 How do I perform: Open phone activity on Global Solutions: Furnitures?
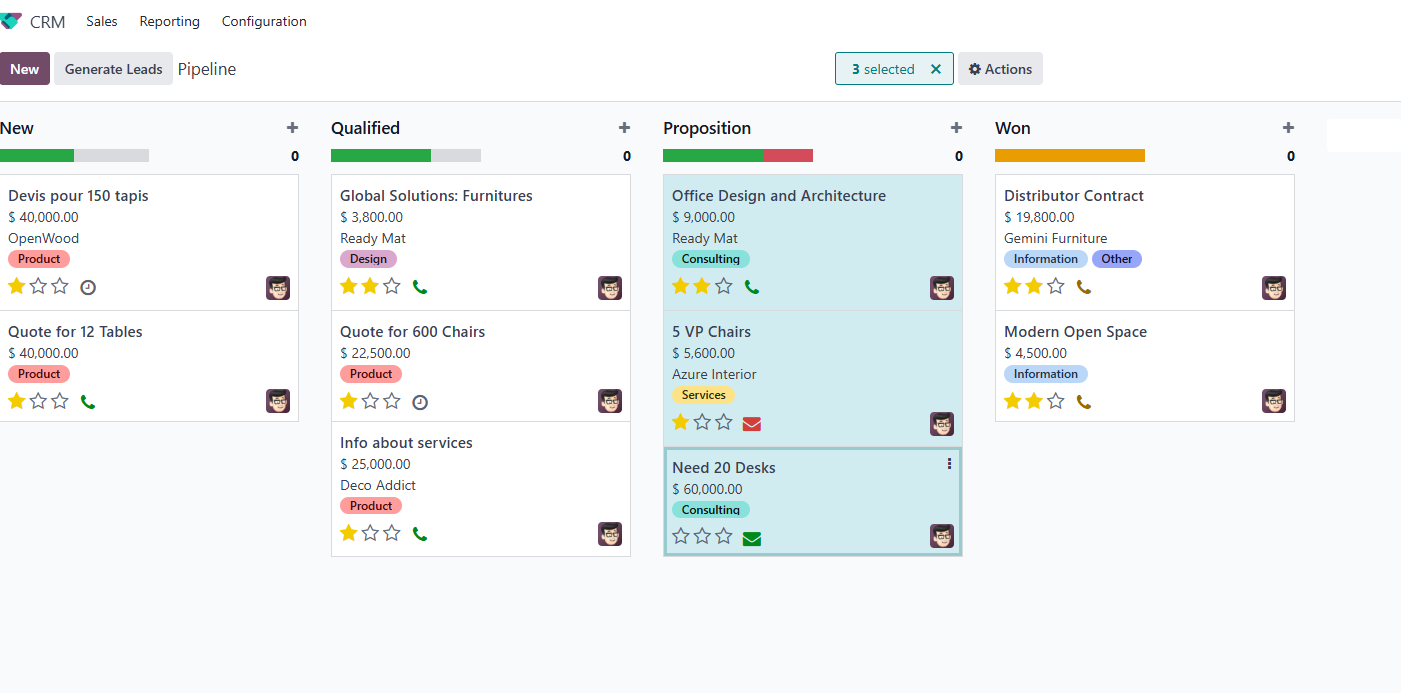tap(420, 287)
